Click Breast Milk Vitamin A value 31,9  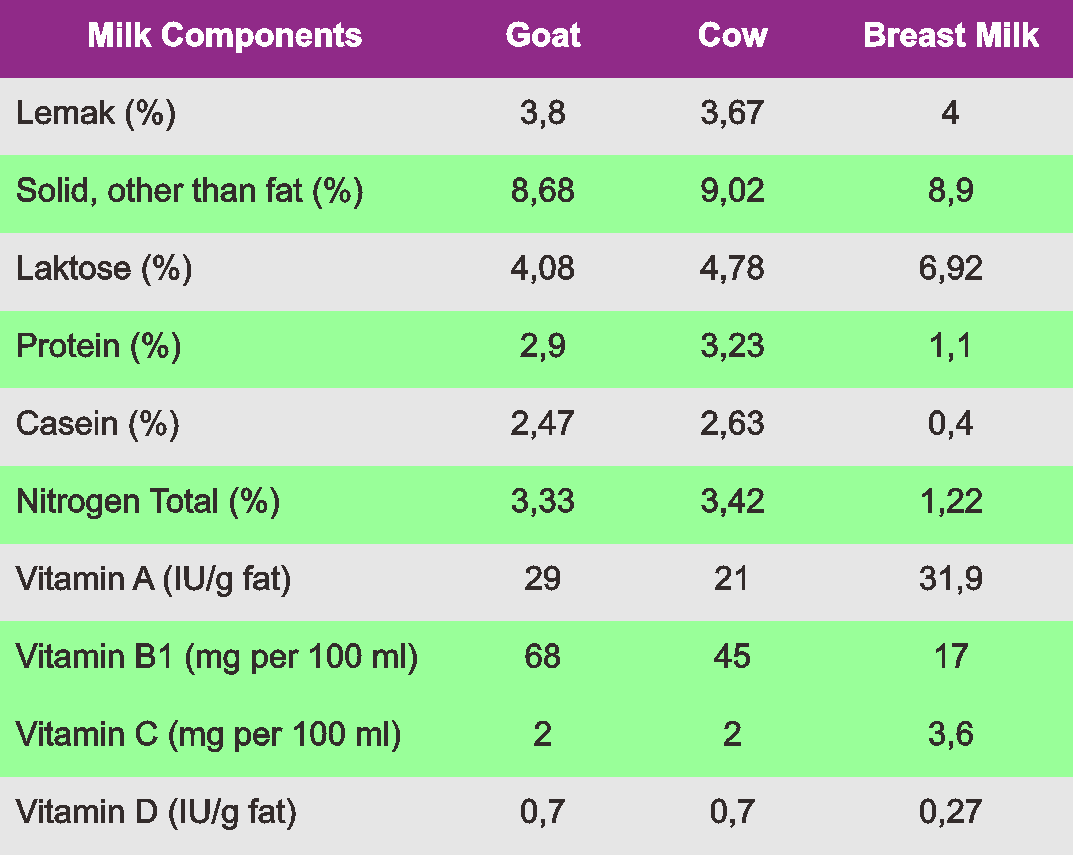click(950, 579)
